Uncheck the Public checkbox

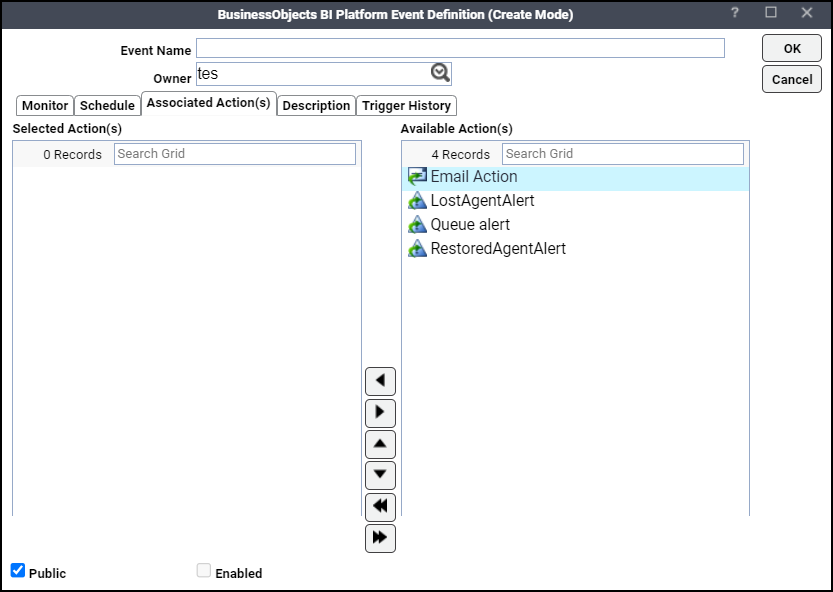[18, 570]
